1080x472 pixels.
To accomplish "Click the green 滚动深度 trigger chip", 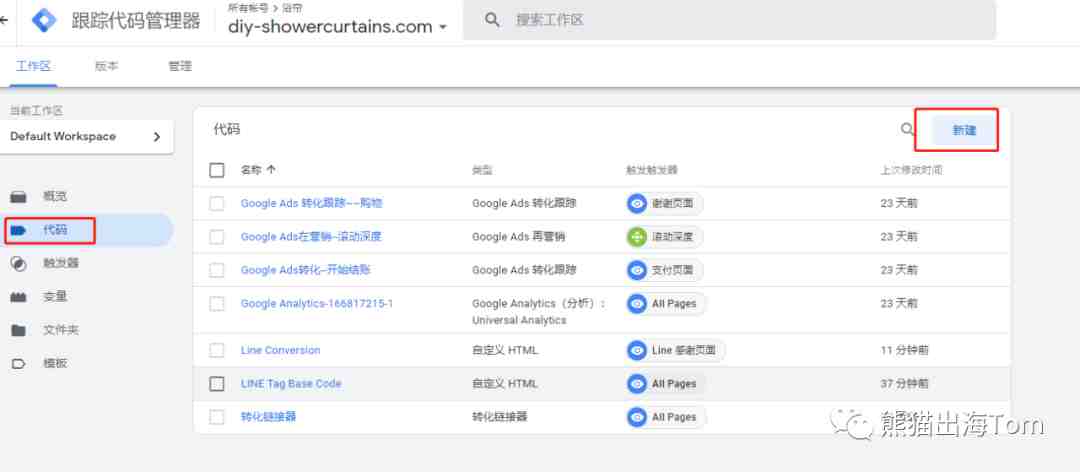I will (x=664, y=237).
